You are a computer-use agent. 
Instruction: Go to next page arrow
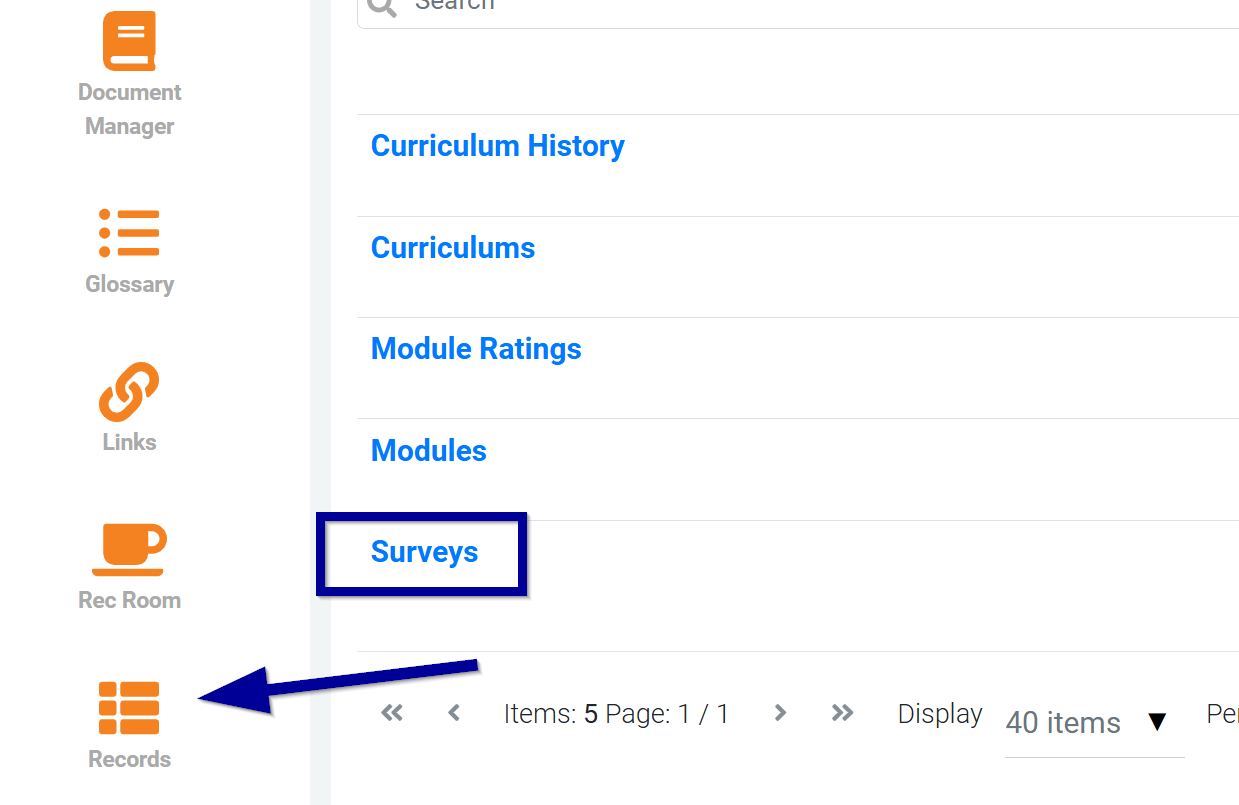[780, 713]
